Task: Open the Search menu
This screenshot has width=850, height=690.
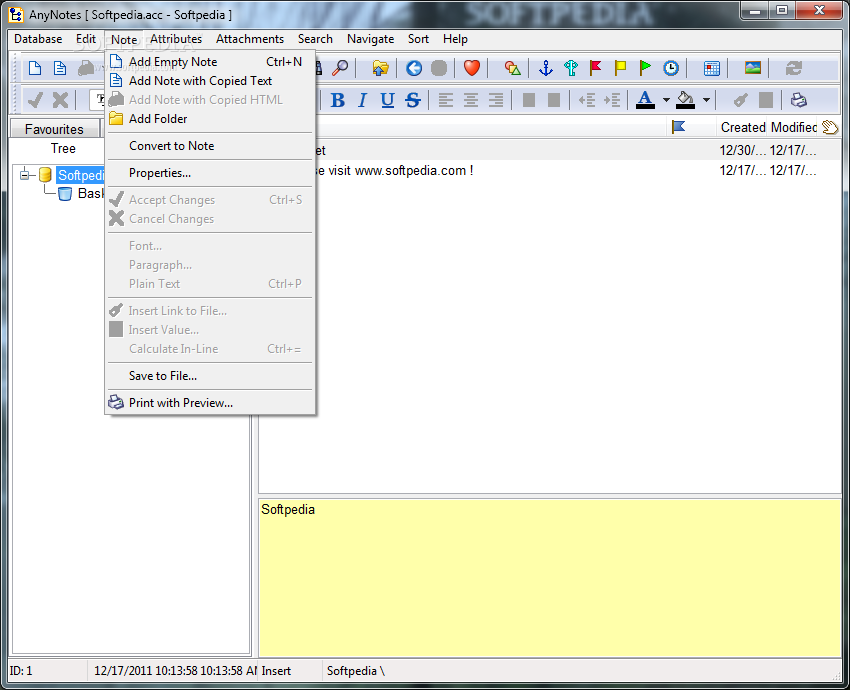Action: click(x=315, y=39)
